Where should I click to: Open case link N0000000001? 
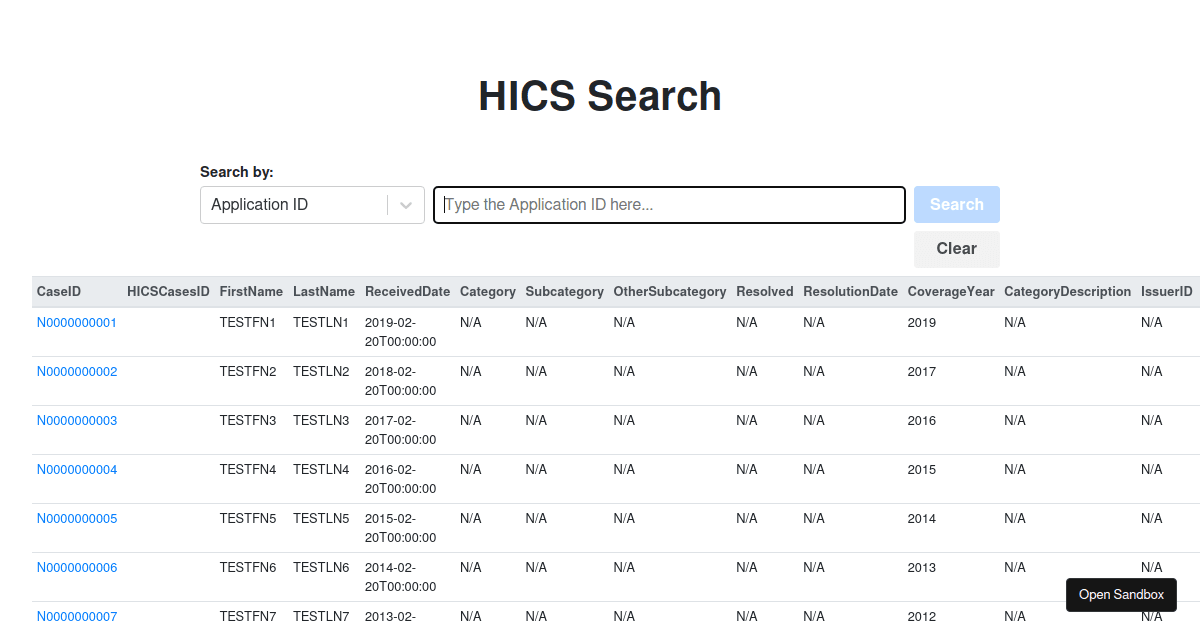(x=77, y=323)
